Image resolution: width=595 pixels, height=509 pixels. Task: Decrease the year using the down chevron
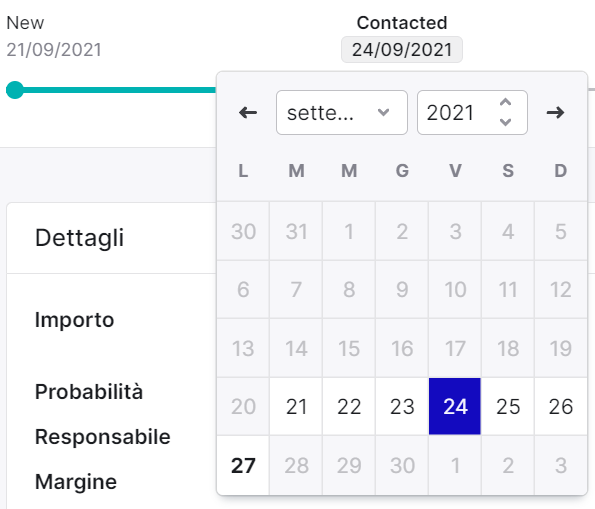[505, 122]
